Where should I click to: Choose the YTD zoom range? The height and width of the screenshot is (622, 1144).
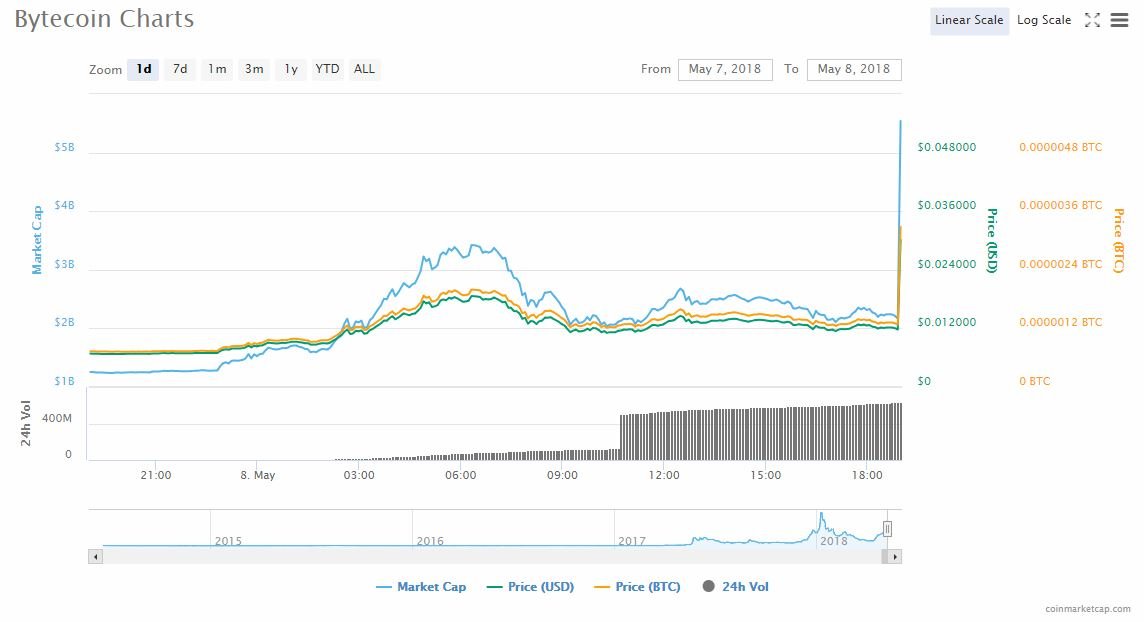327,69
